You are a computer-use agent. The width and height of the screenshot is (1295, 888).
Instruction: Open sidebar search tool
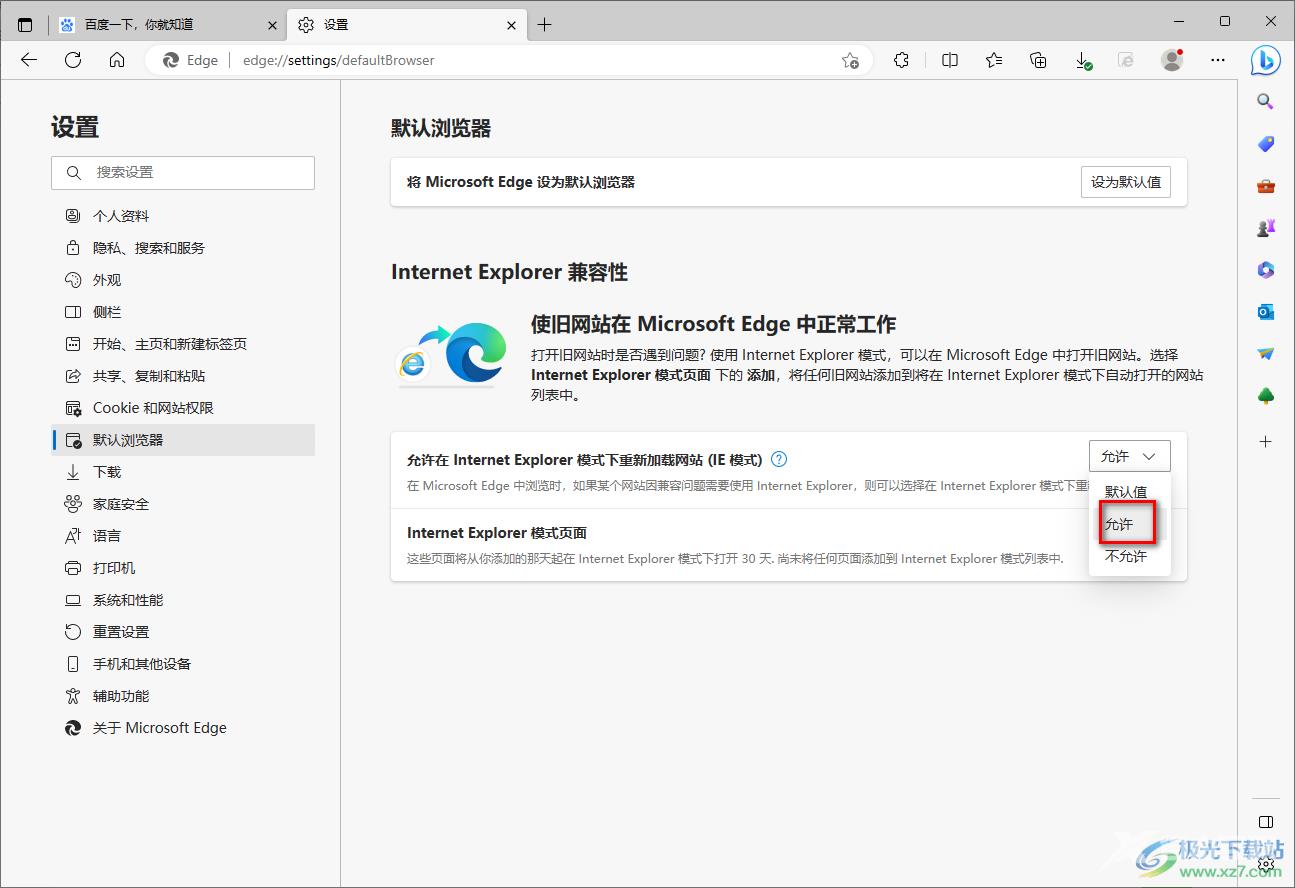coord(1265,101)
